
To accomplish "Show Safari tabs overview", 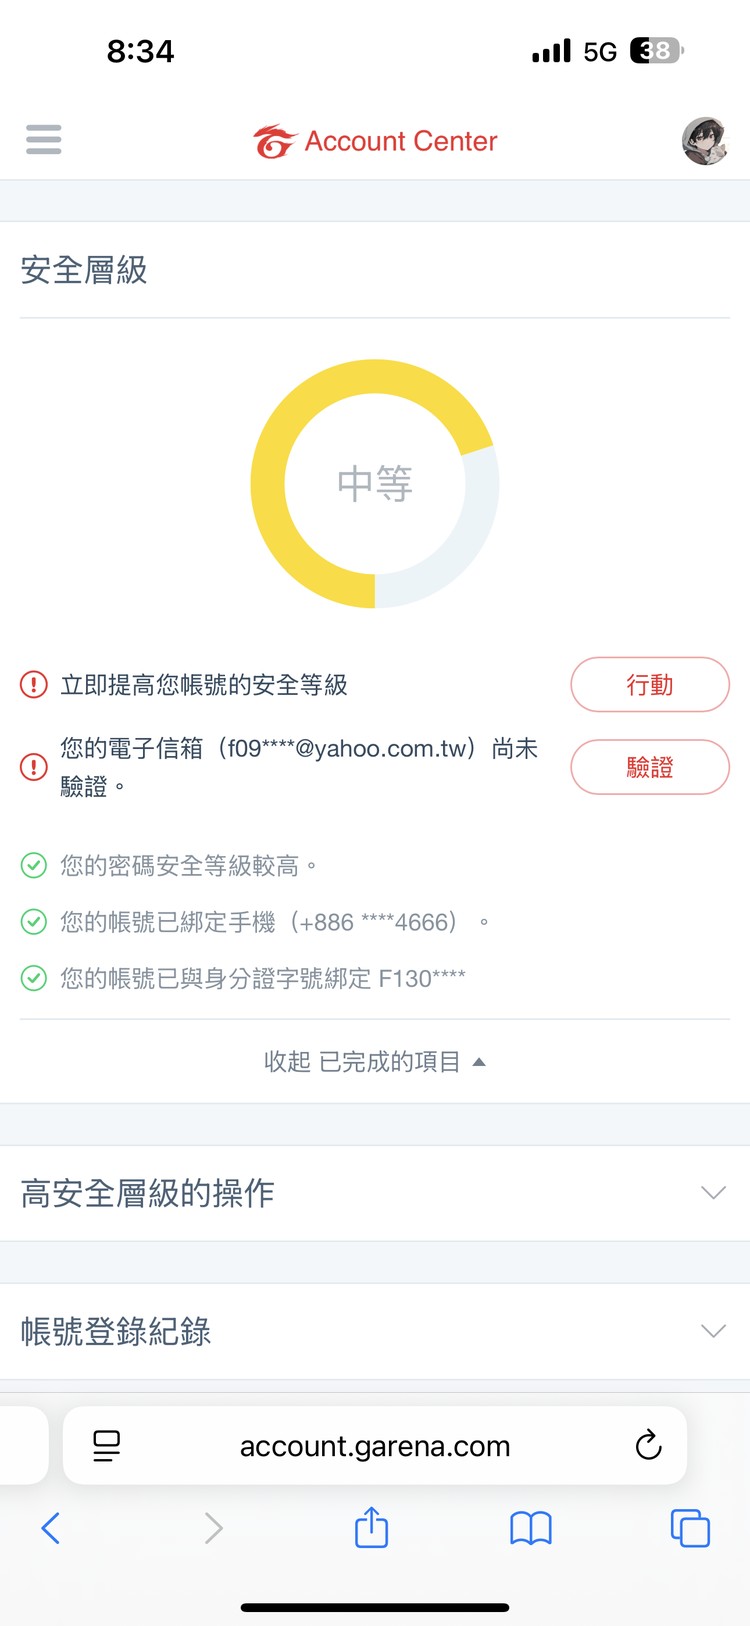I will pos(690,1528).
